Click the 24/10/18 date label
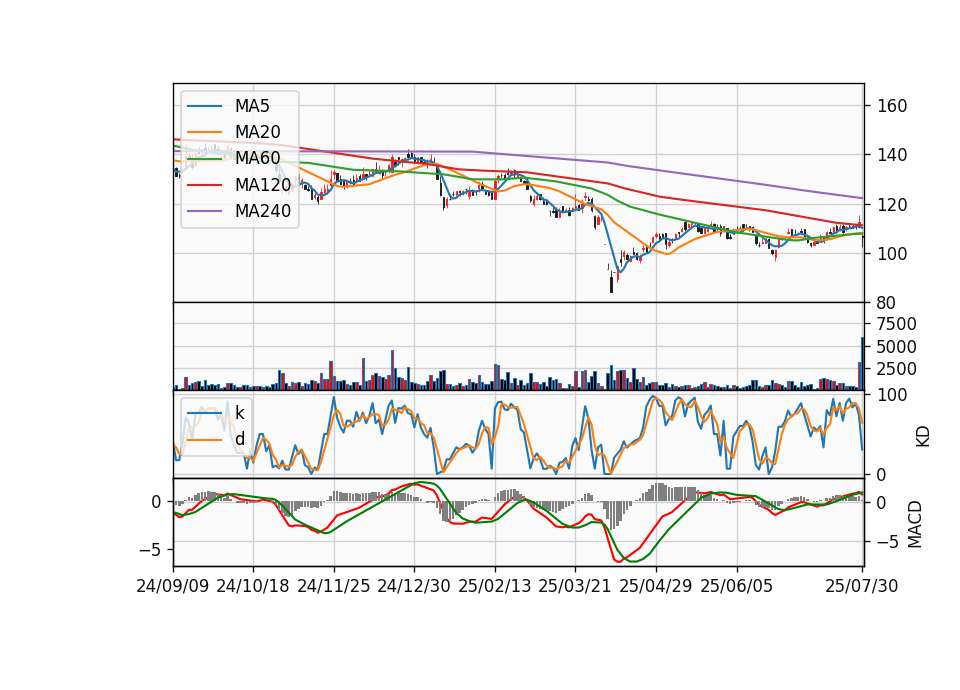The width and height of the screenshot is (960, 690). click(253, 586)
